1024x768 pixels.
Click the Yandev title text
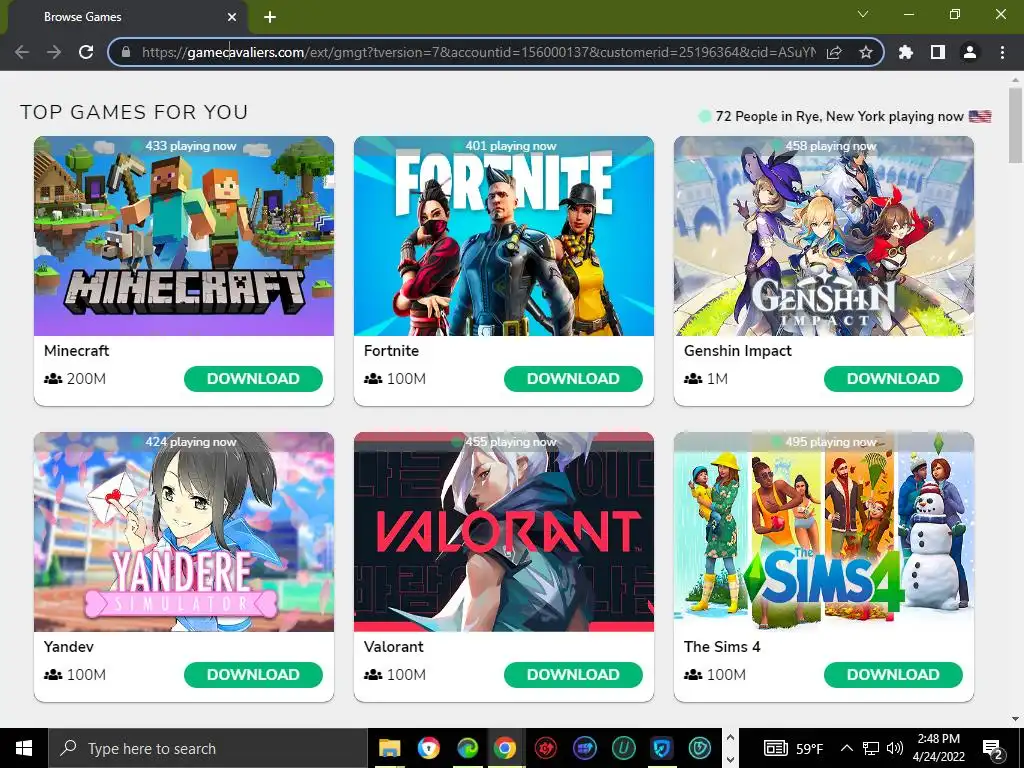click(x=69, y=647)
